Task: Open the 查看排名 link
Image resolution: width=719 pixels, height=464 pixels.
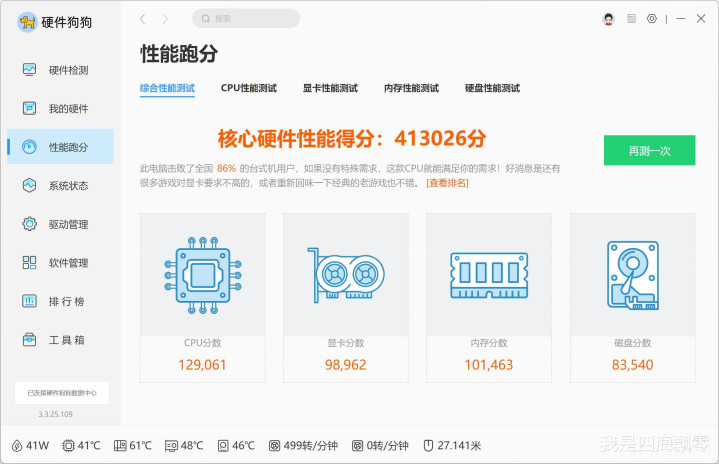Action: pyautogui.click(x=447, y=183)
